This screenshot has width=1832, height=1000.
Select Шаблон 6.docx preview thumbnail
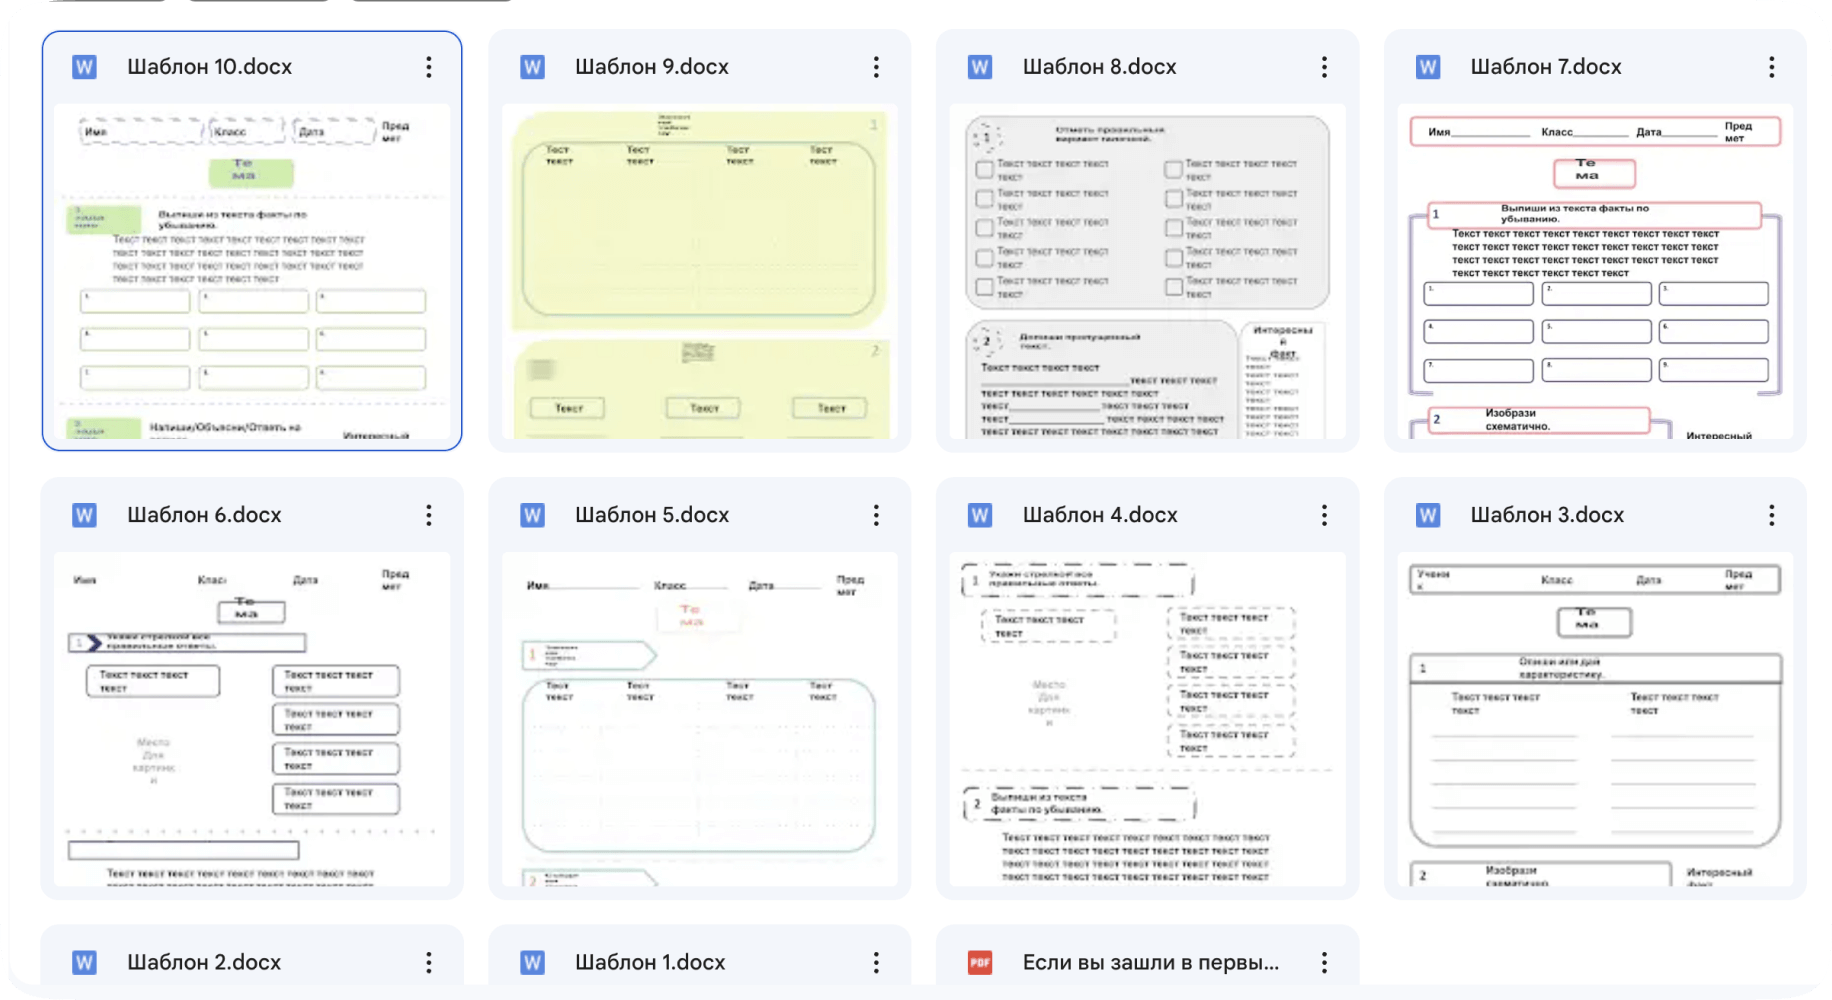[252, 719]
